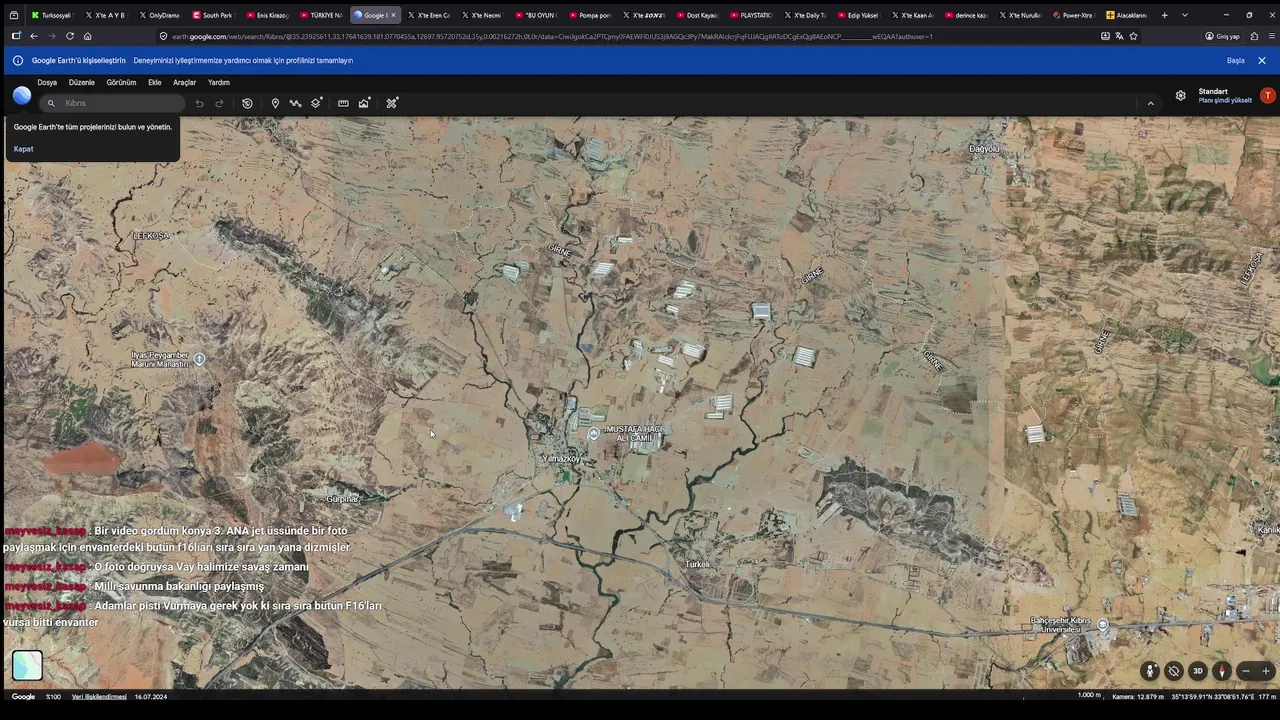1280x720 pixels.
Task: Click the 16.07.2024 imagery date
Action: pyautogui.click(x=151, y=697)
